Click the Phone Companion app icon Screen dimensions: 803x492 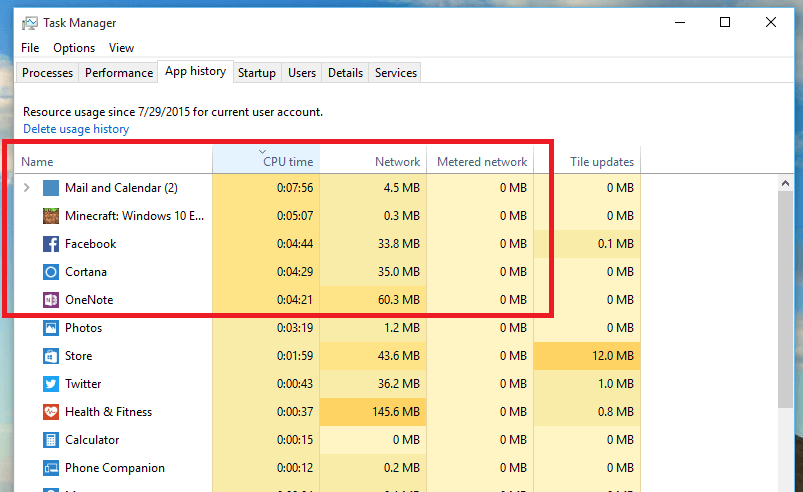(x=51, y=468)
